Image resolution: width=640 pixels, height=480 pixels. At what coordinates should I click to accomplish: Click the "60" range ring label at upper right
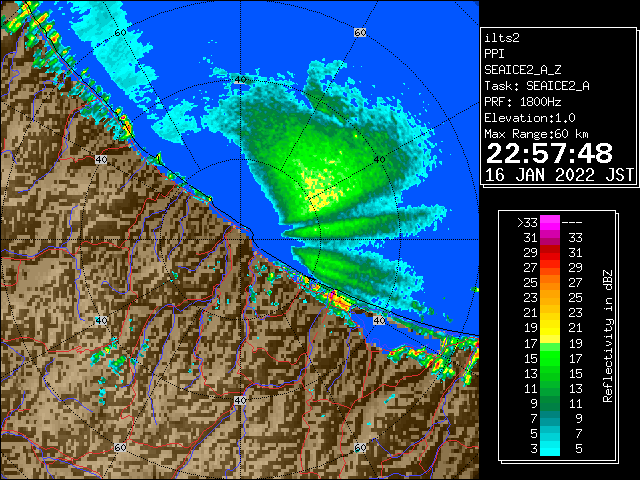coord(360,33)
